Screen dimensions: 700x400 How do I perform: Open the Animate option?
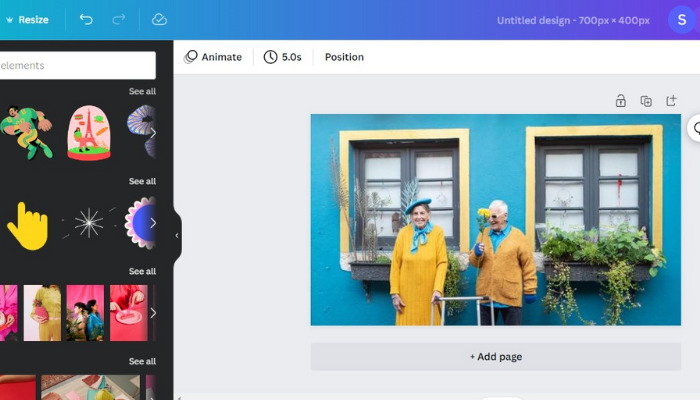(x=213, y=57)
